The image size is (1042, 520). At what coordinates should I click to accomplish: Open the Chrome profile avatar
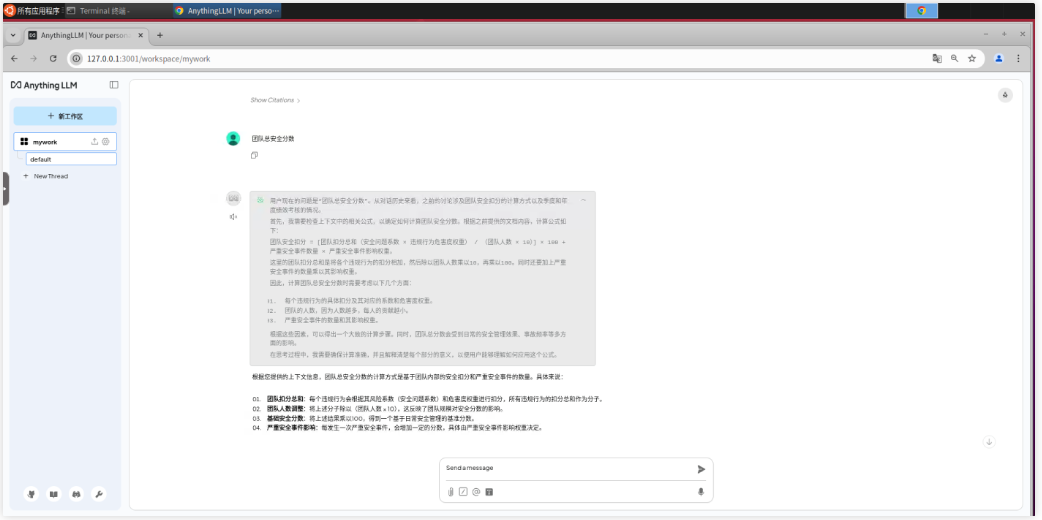[x=998, y=59]
